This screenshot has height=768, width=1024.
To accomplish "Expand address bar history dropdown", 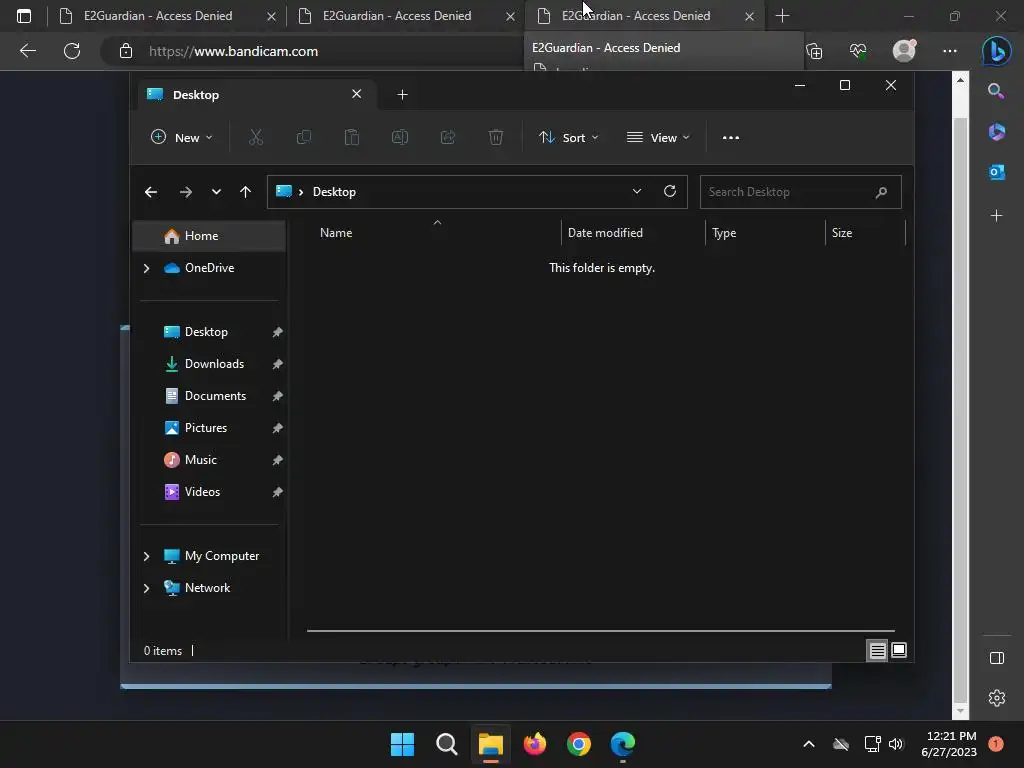I will 637,191.
